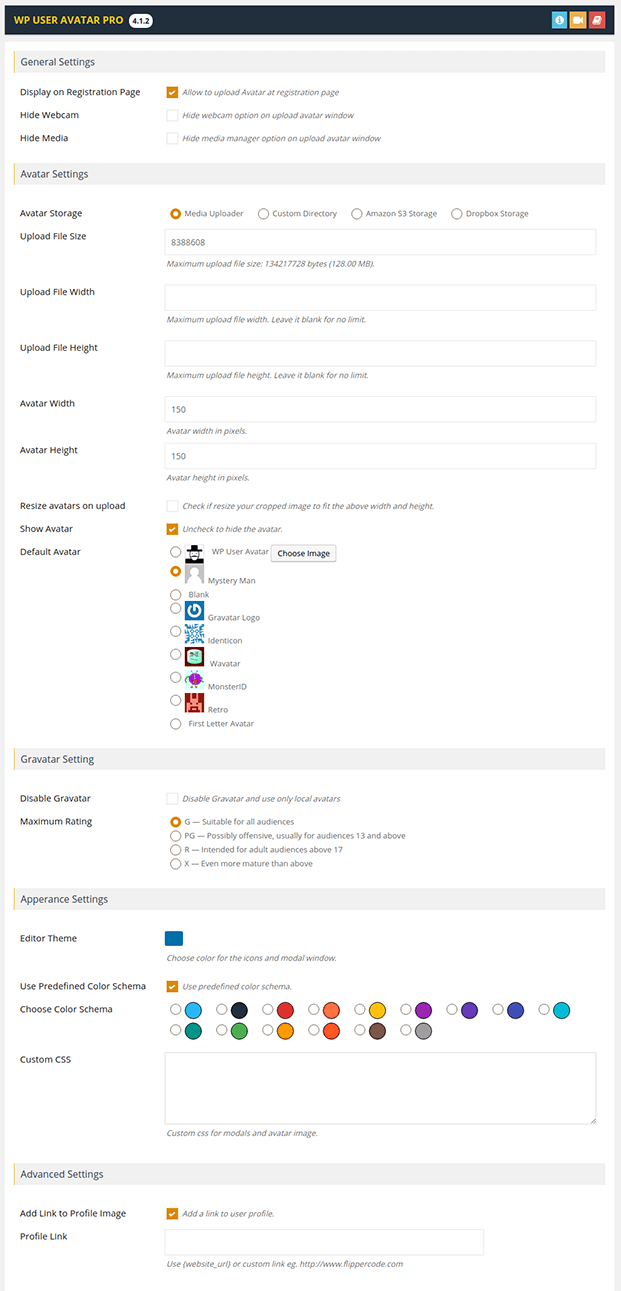Viewport: 621px width, 1291px height.
Task: Click the 4.1.2 version badge
Action: pos(139,19)
